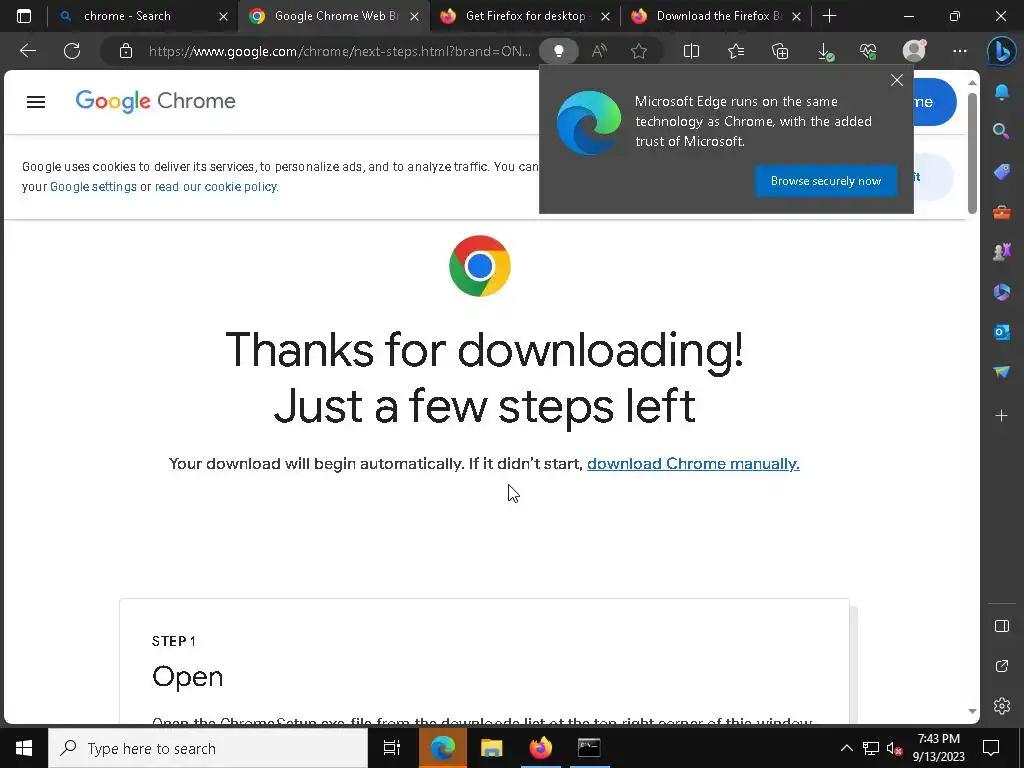Add page to favorites star icon
The image size is (1024, 768).
coord(639,51)
